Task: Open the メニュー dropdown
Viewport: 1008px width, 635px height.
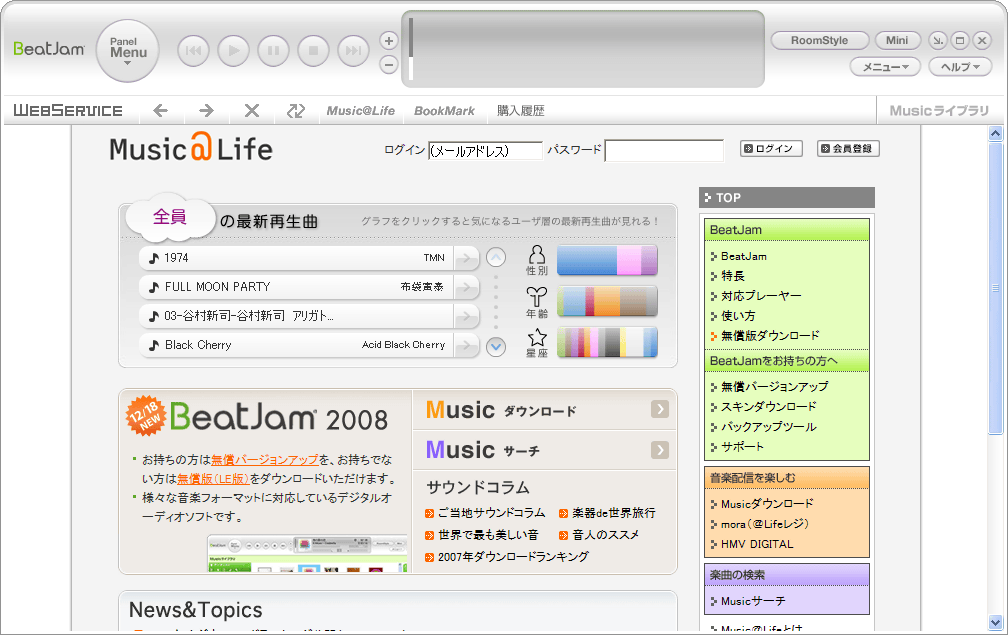Action: (x=885, y=67)
